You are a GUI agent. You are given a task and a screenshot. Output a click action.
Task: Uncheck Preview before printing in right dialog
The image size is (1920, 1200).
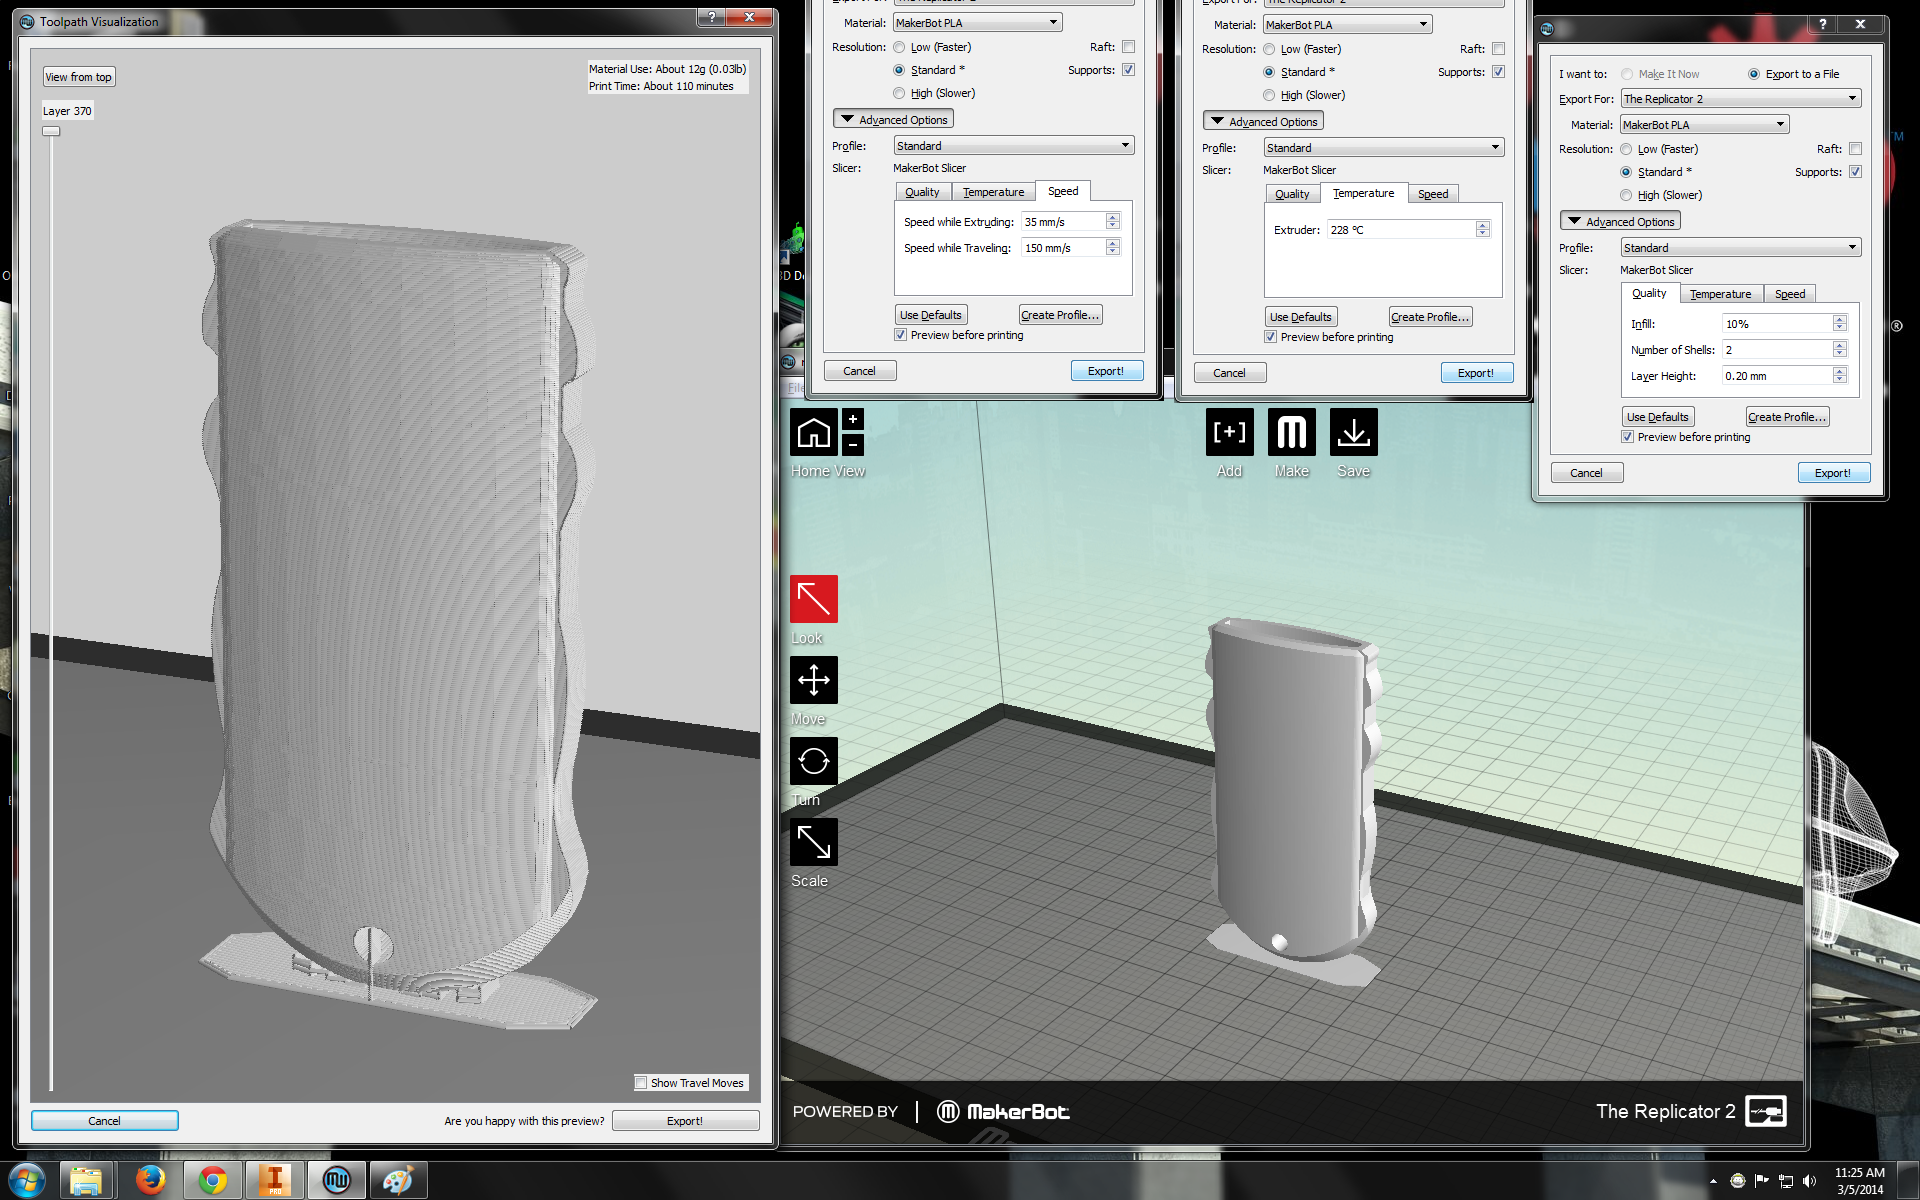(x=1627, y=437)
